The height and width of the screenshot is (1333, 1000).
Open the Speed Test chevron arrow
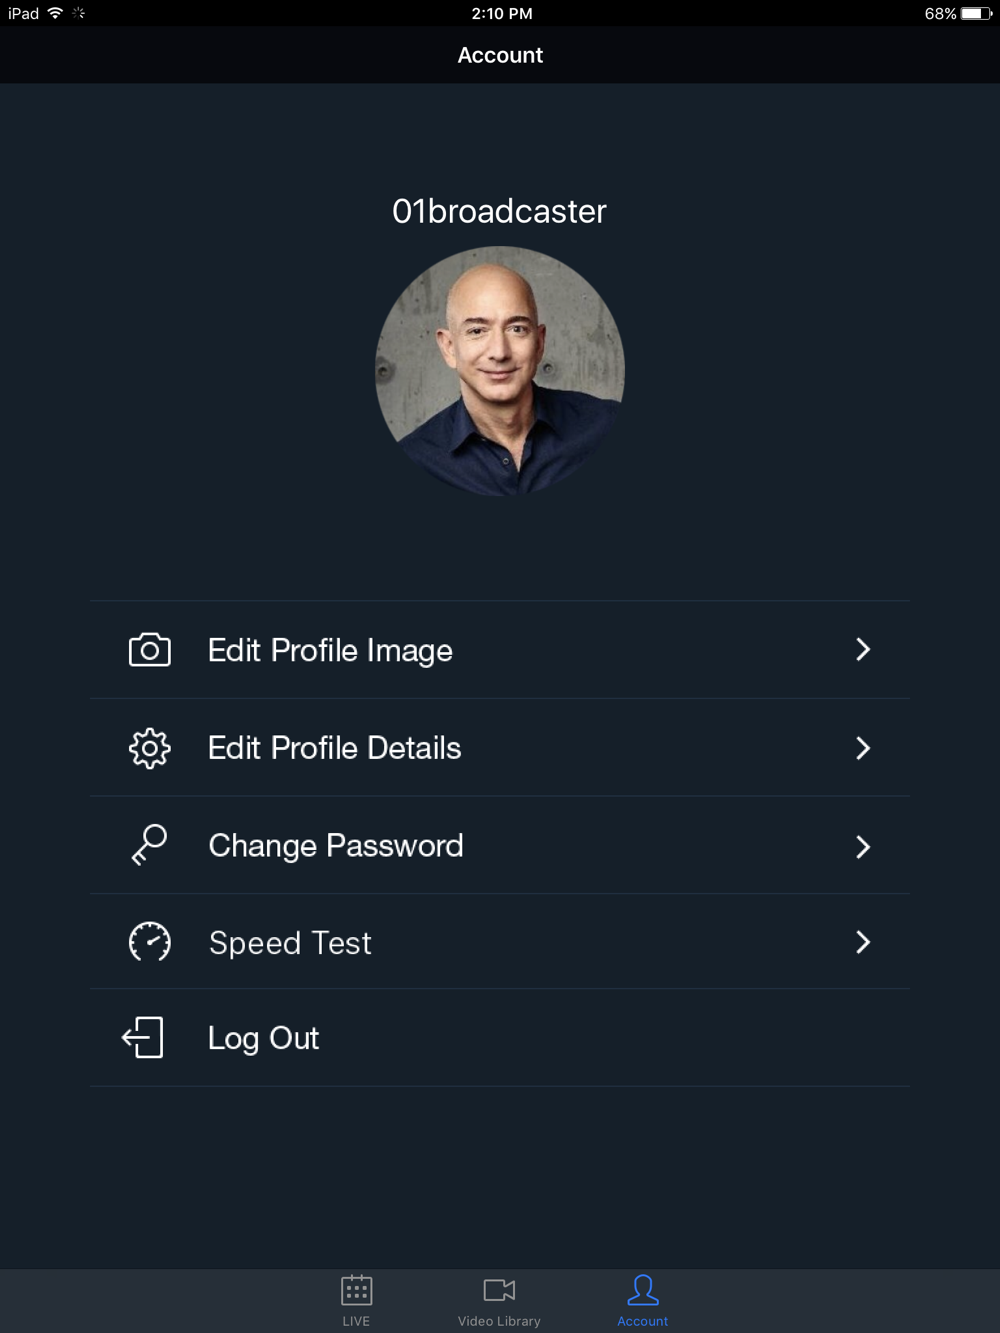[863, 942]
